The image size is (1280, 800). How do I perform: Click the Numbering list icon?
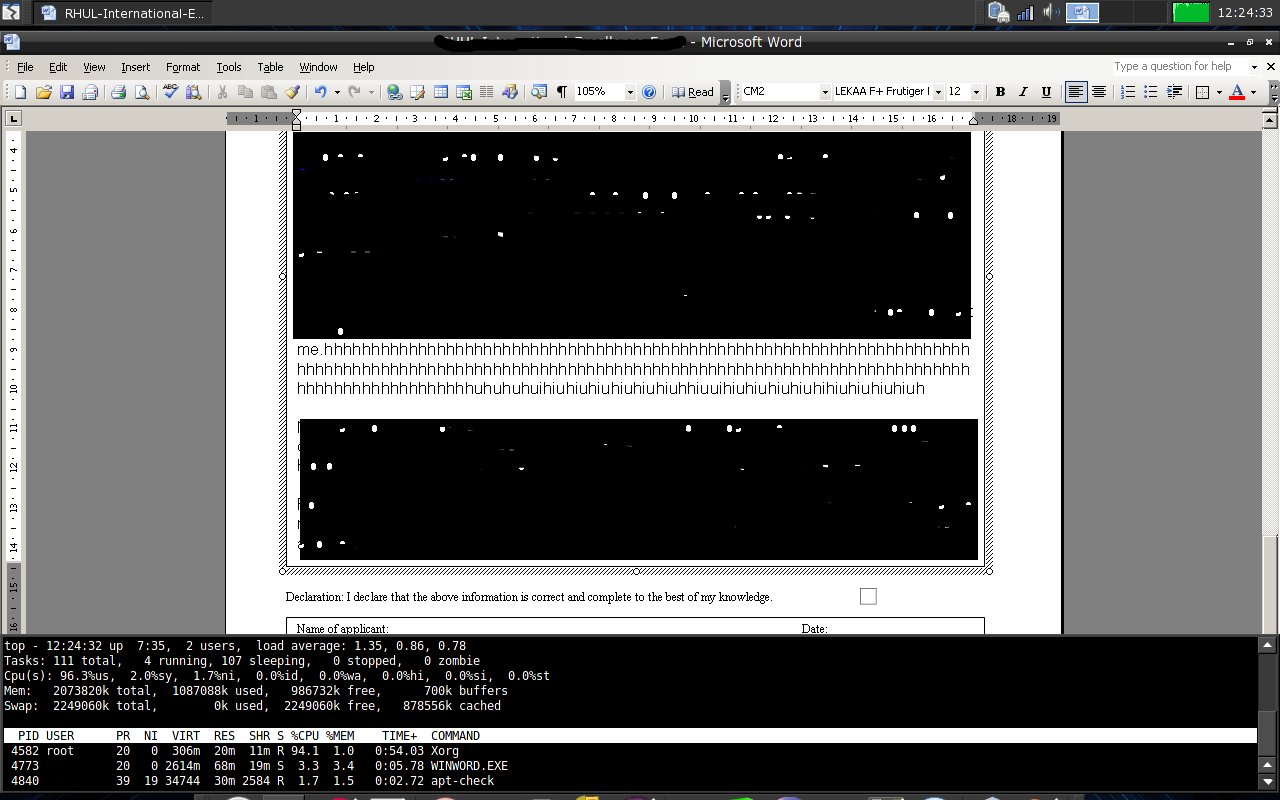[1127, 92]
